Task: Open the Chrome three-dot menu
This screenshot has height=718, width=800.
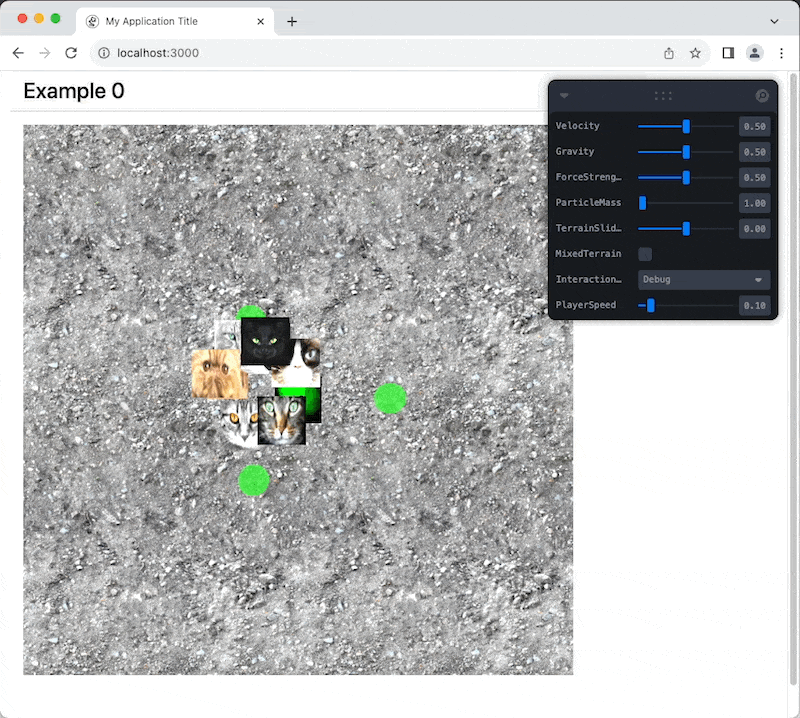Action: [x=781, y=53]
